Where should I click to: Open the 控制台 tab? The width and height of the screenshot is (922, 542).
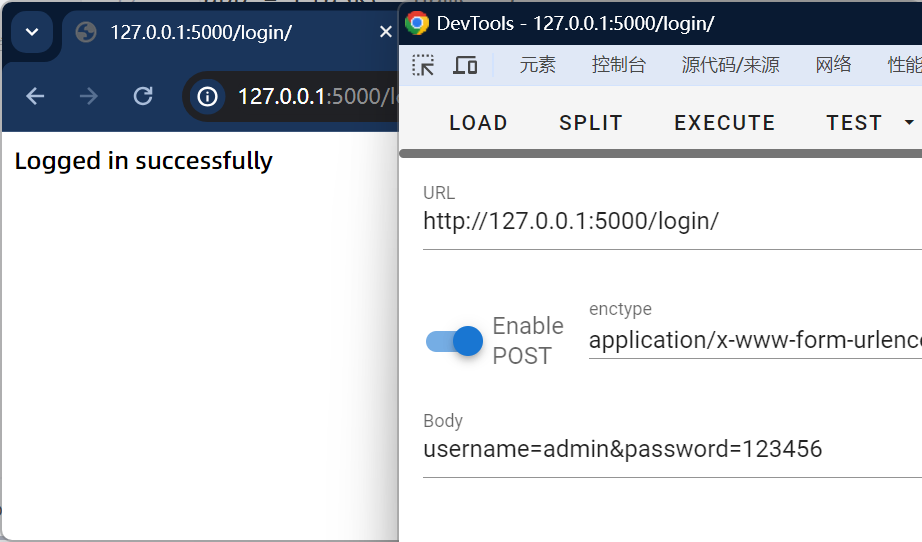click(618, 65)
